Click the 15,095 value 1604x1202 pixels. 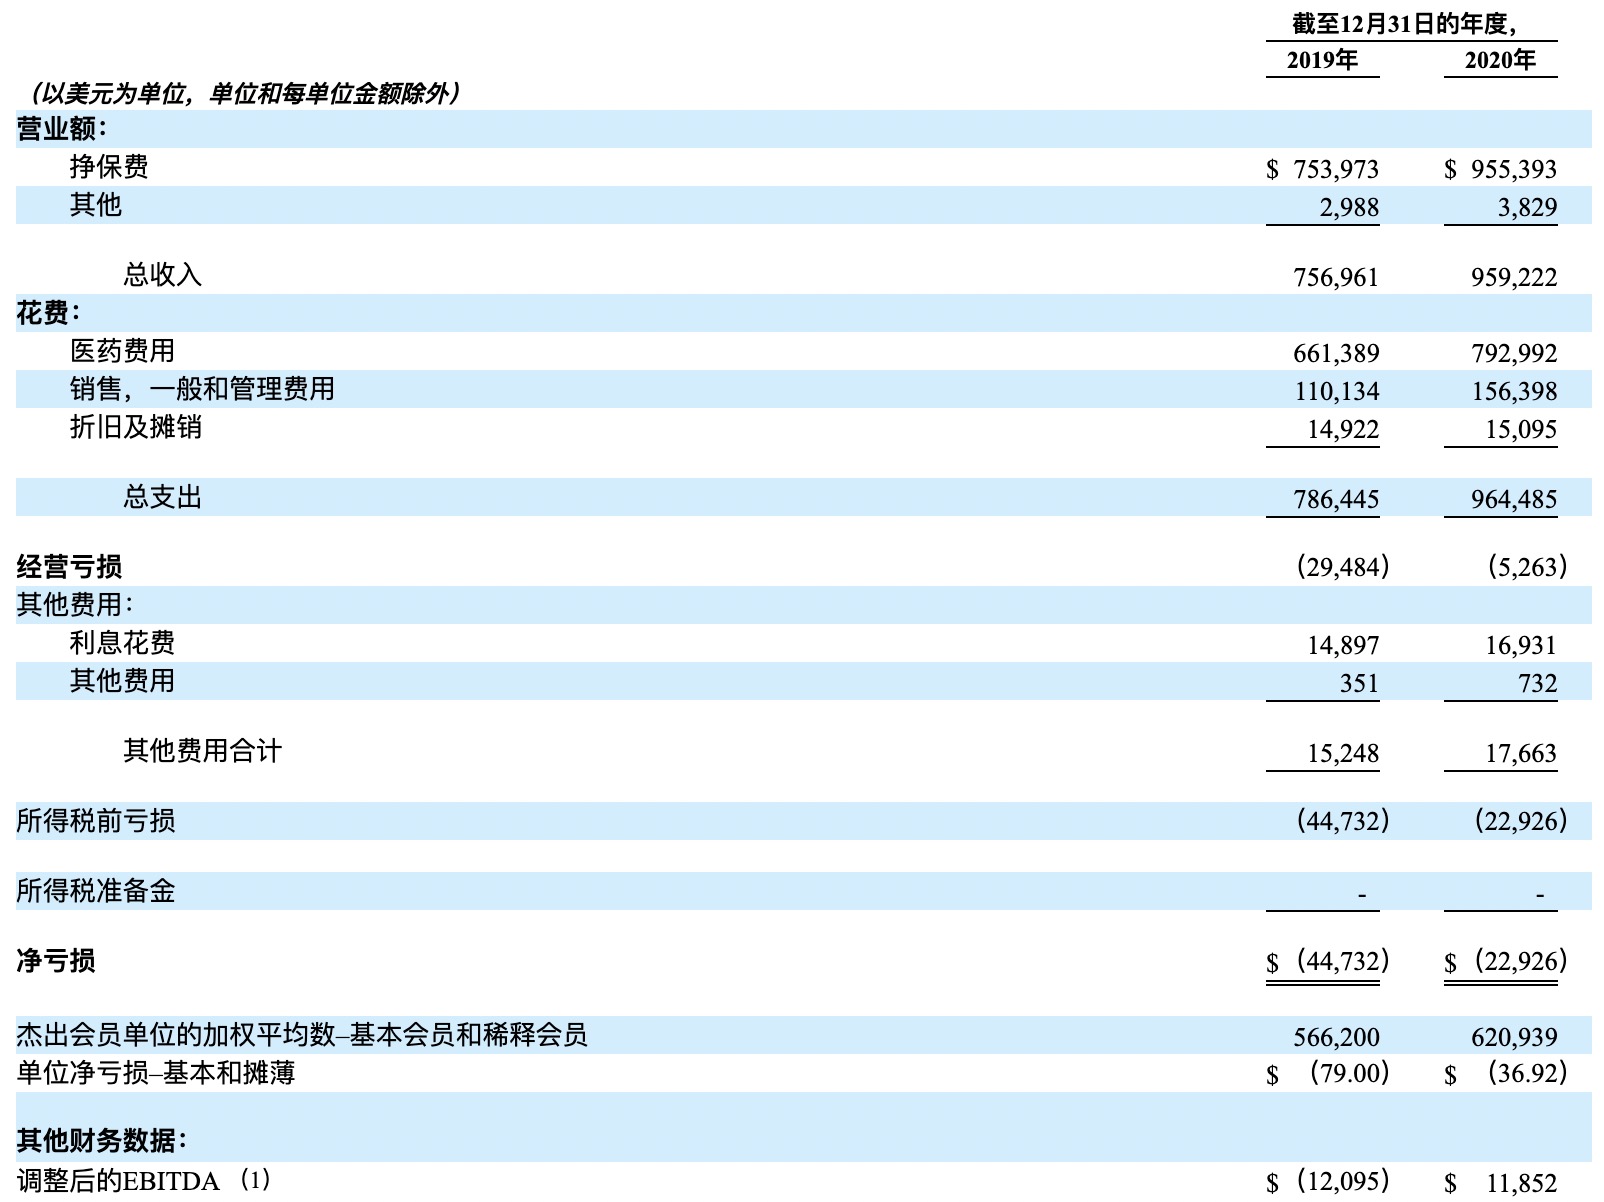(x=1521, y=429)
